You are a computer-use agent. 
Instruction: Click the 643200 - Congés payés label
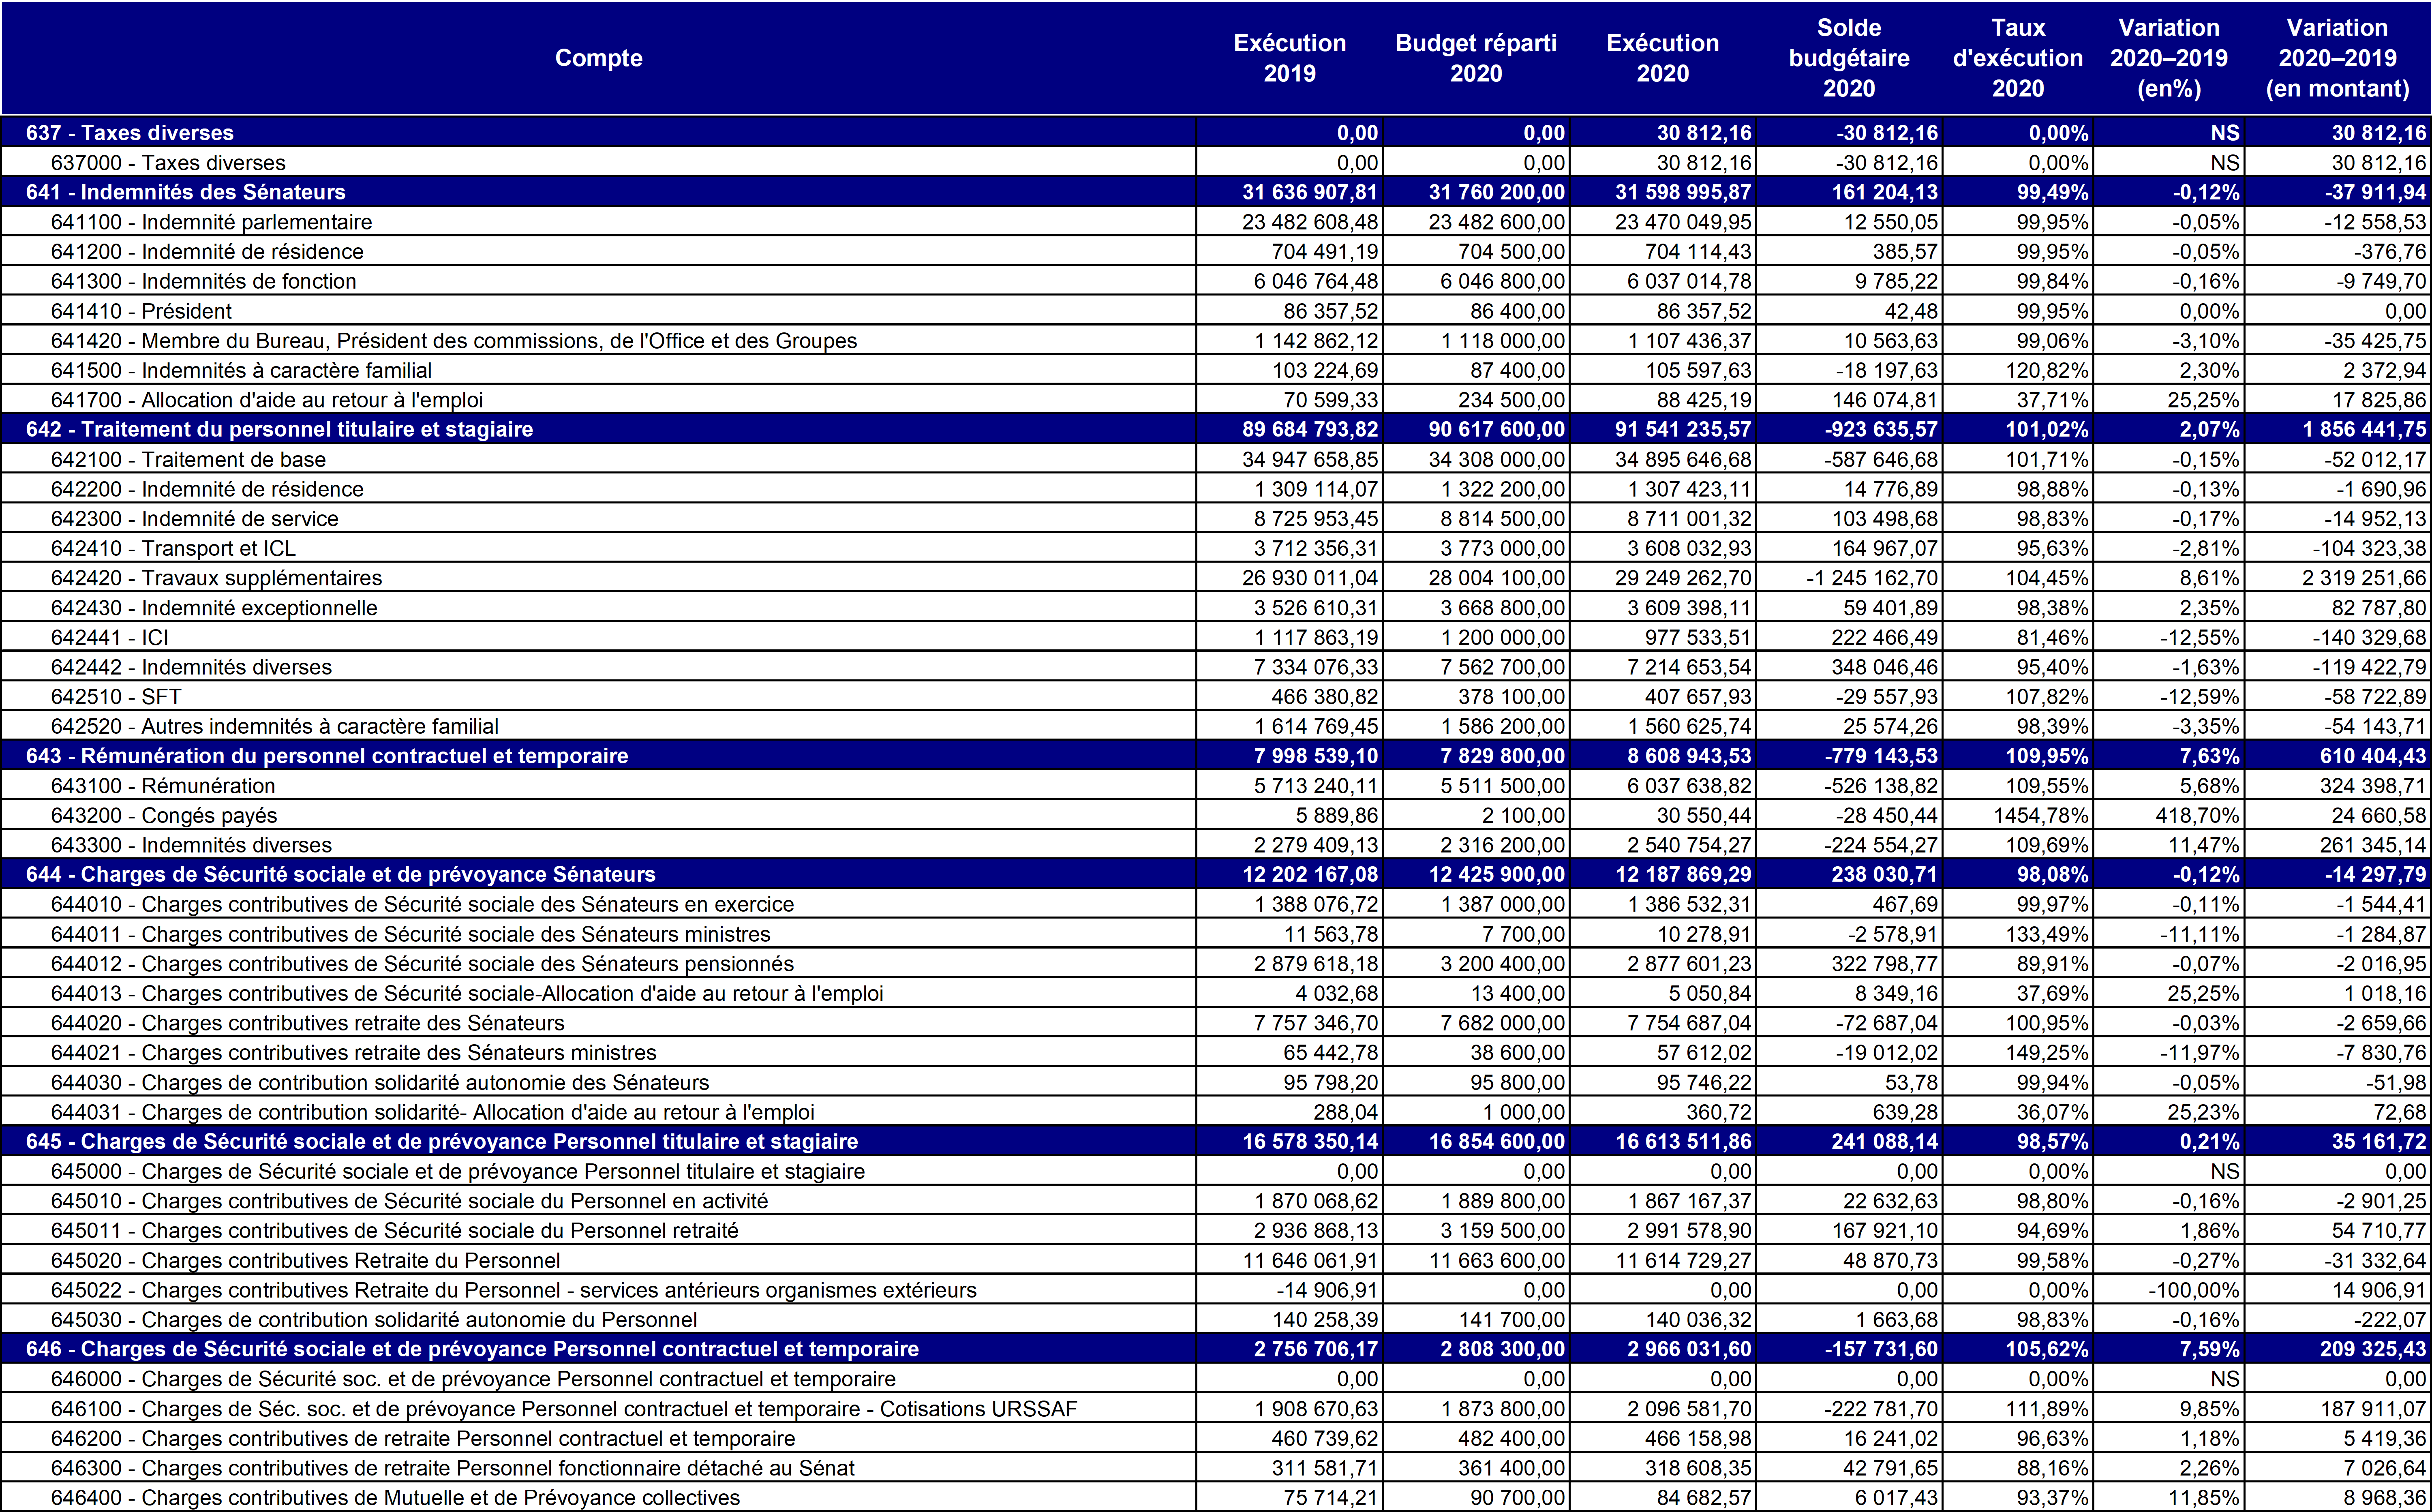click(x=164, y=815)
